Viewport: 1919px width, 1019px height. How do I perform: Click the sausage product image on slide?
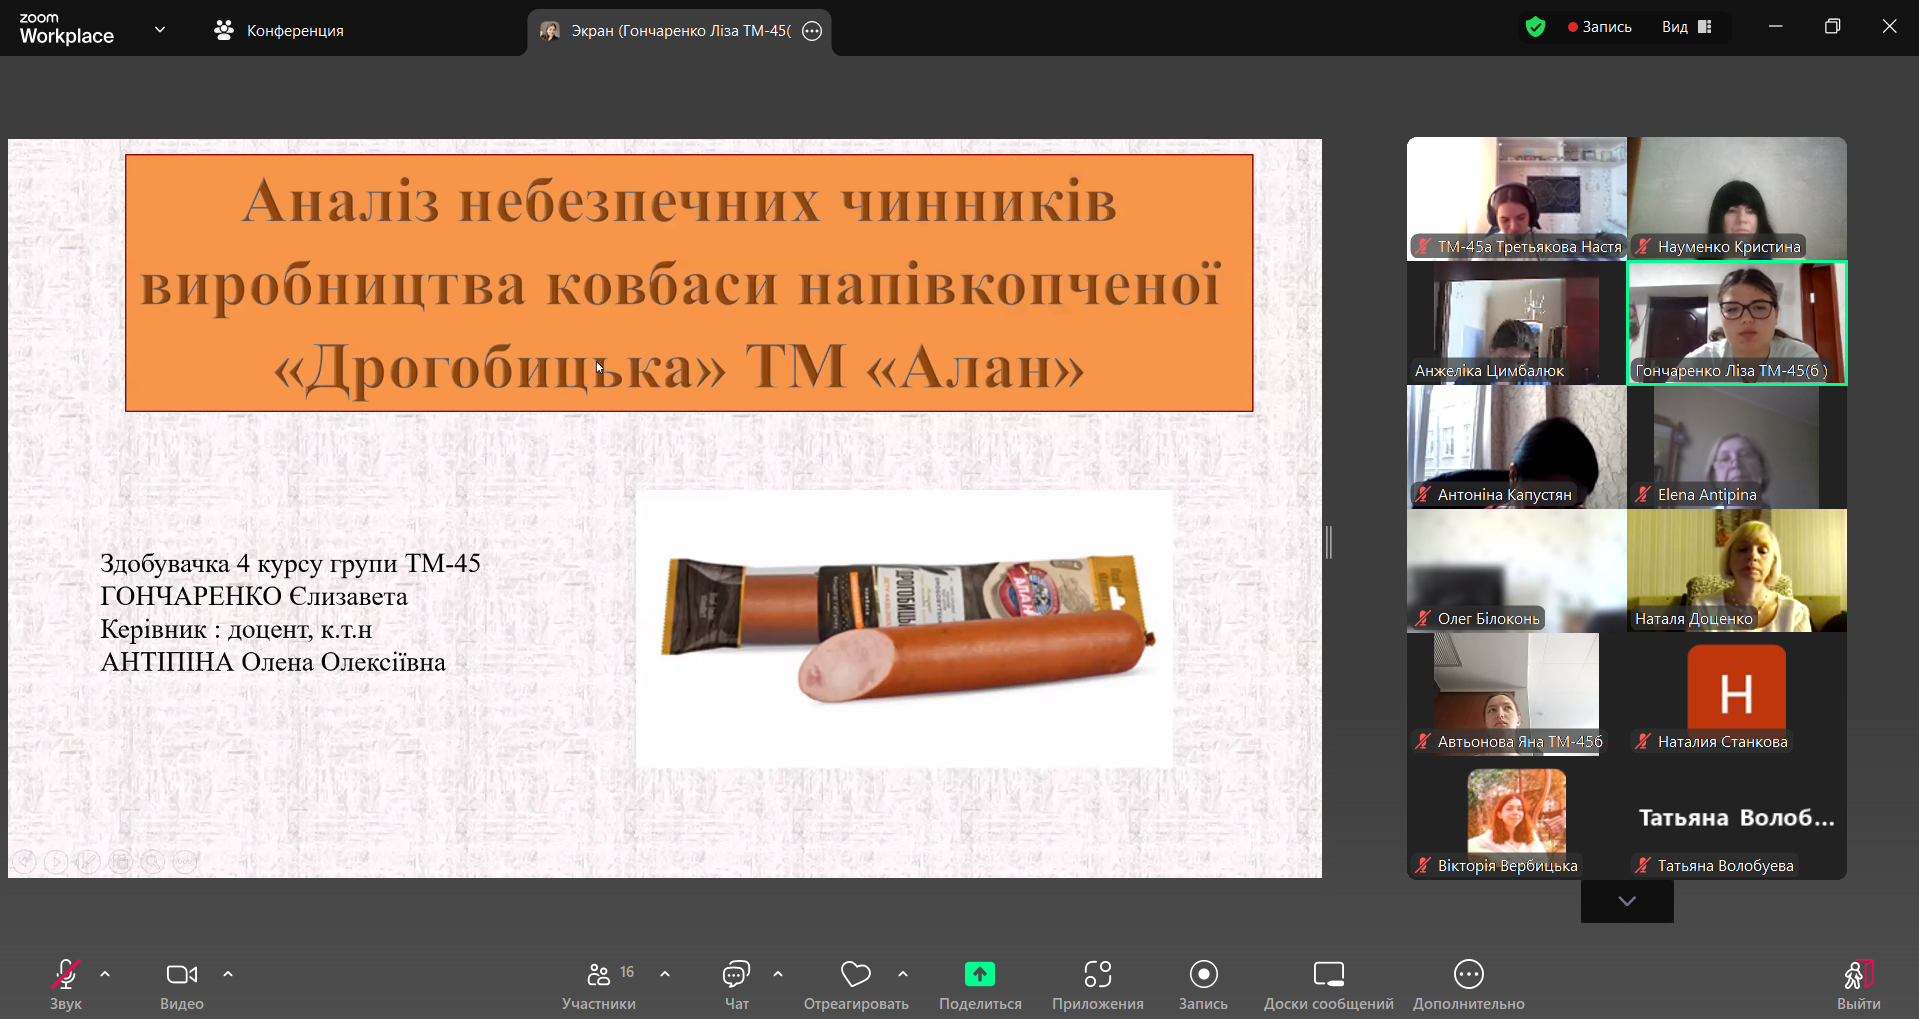tap(904, 629)
